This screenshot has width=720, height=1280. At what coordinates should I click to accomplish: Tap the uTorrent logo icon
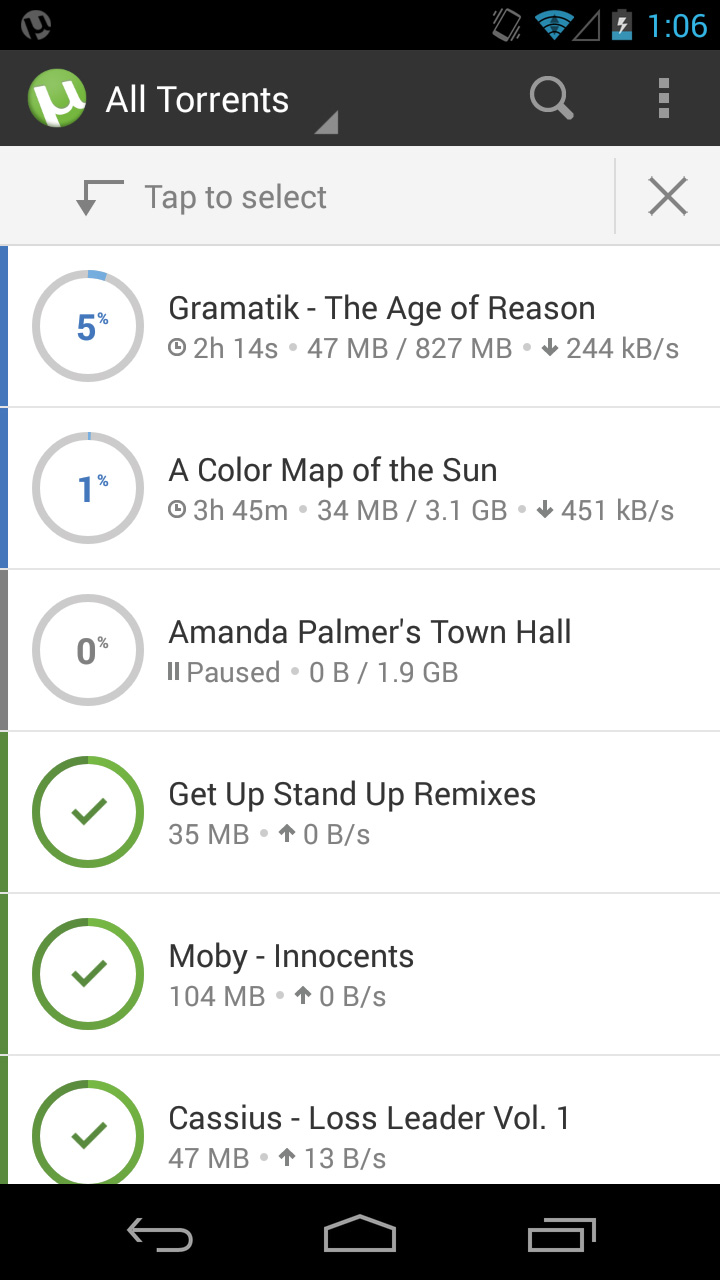(x=57, y=99)
